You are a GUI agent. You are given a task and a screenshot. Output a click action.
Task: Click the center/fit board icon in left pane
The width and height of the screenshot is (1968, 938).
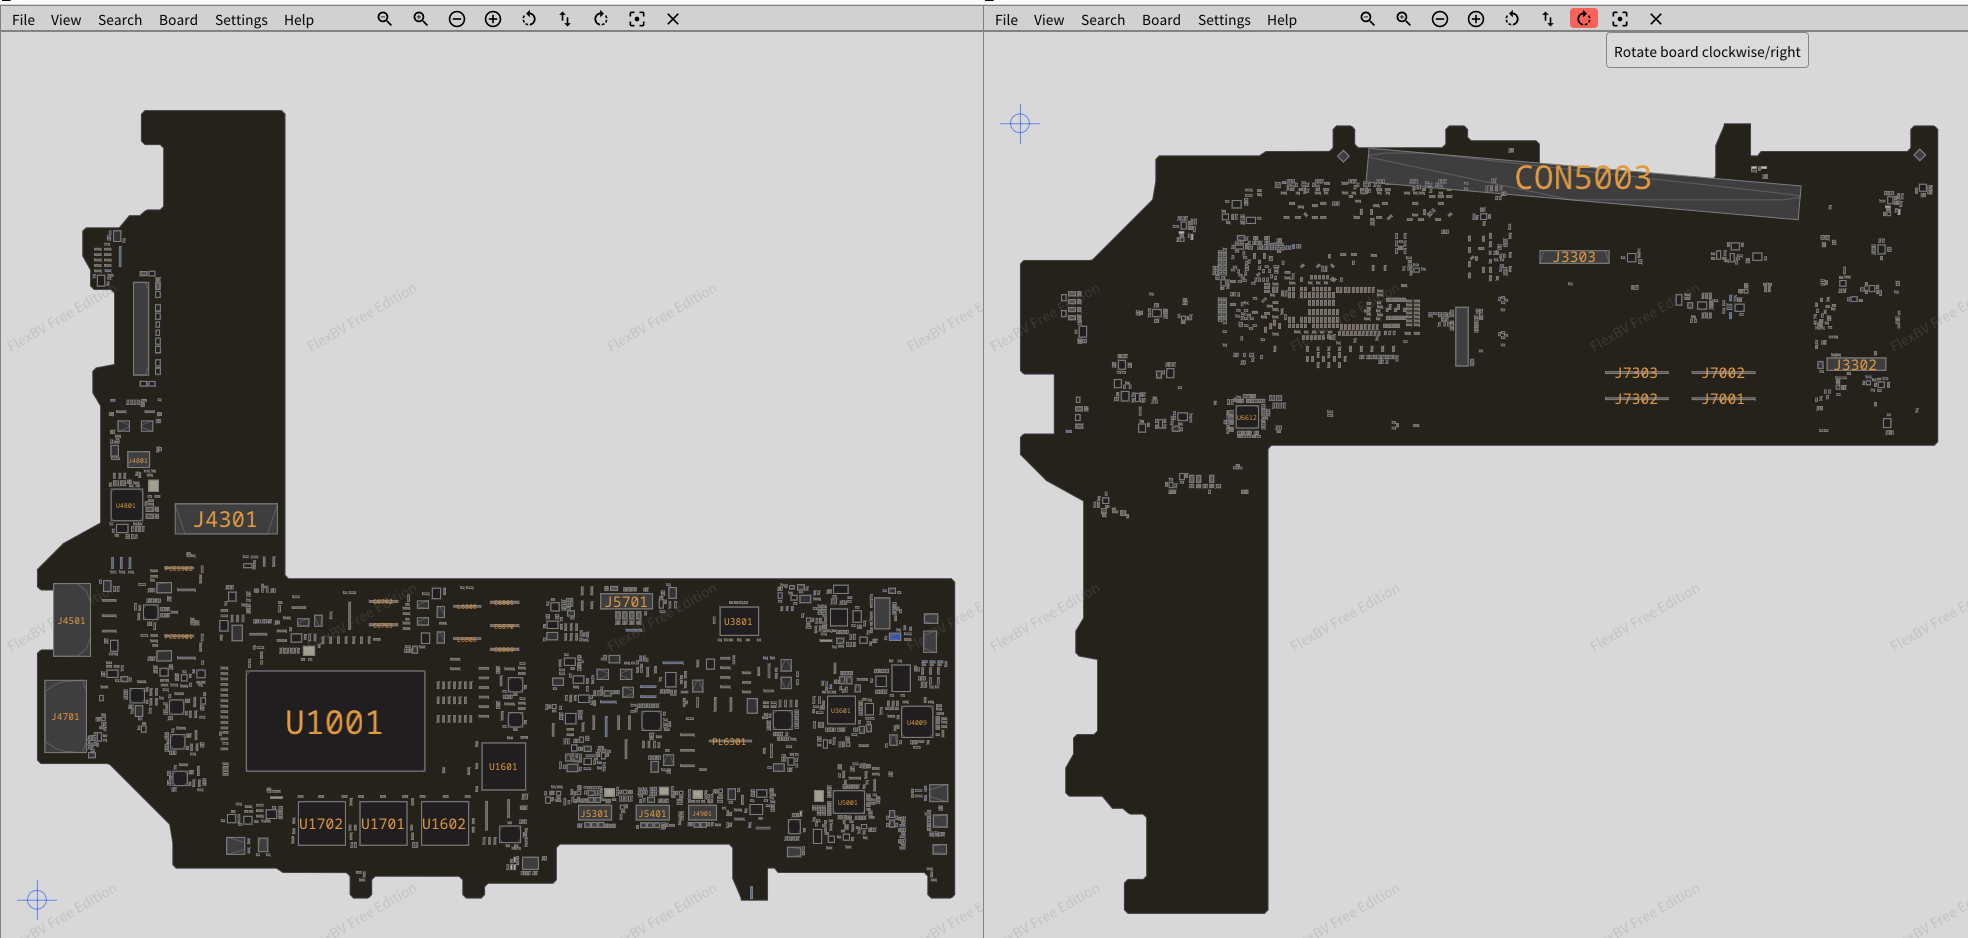click(x=637, y=19)
